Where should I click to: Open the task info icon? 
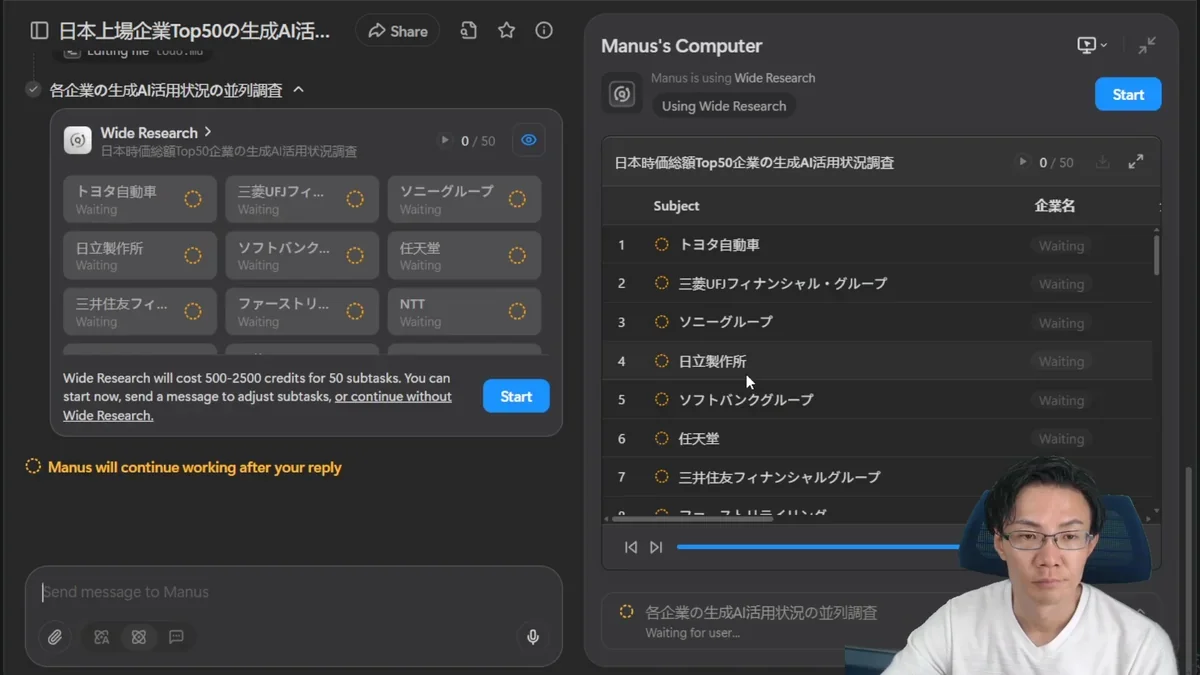tap(544, 31)
